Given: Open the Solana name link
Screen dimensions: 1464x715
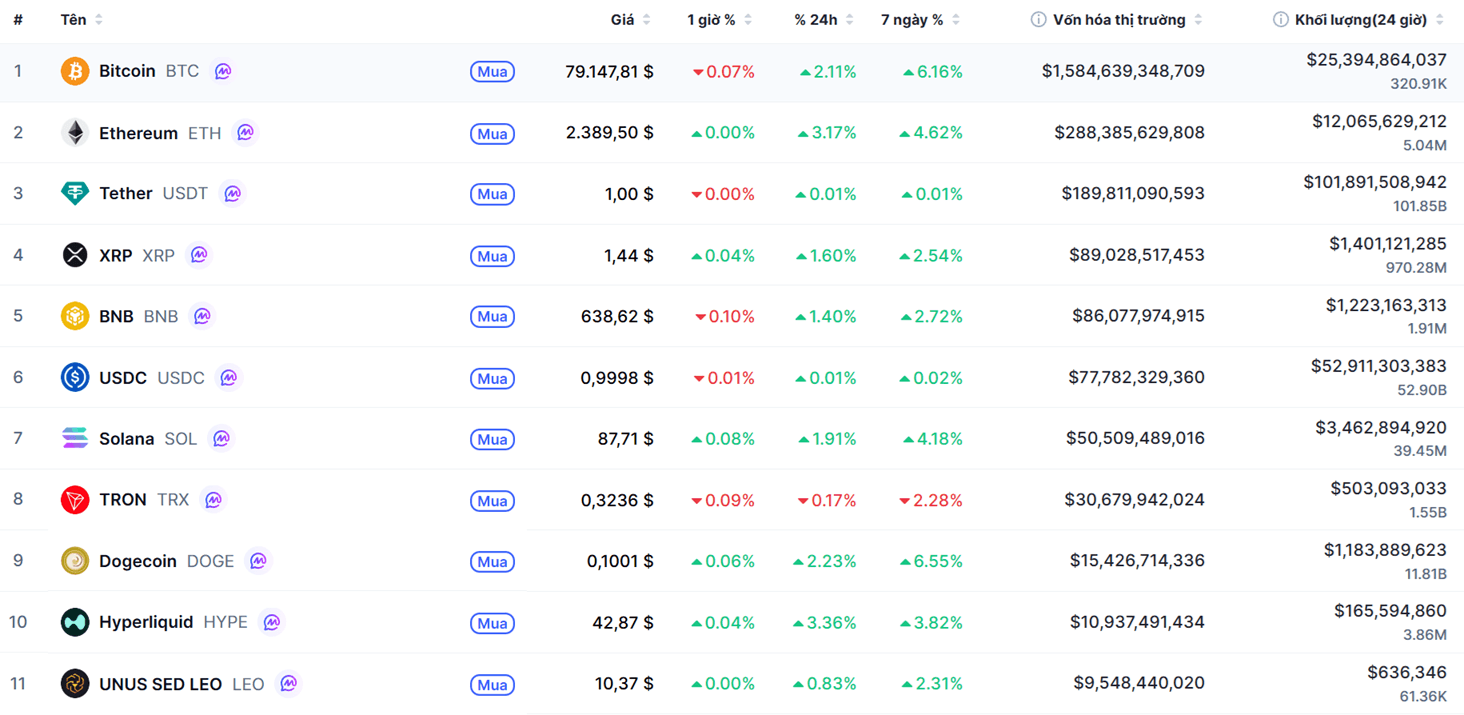Looking at the screenshot, I should [126, 438].
